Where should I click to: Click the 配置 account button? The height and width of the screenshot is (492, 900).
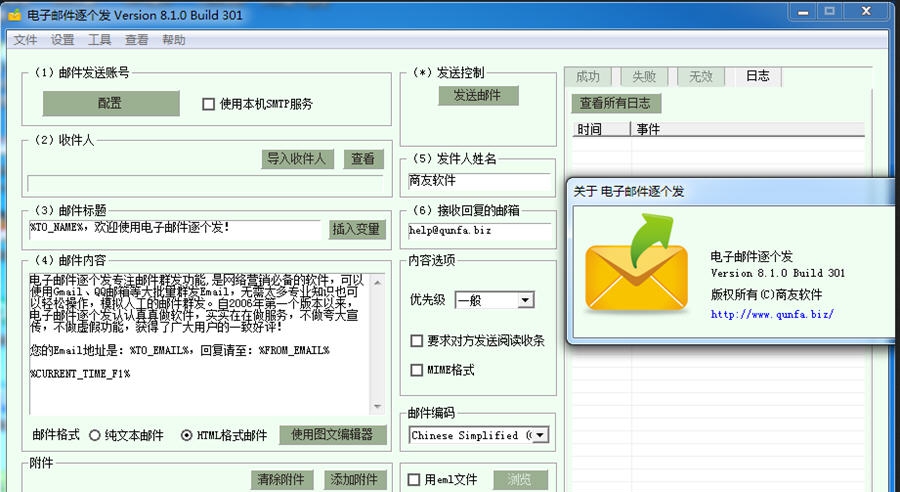click(111, 103)
